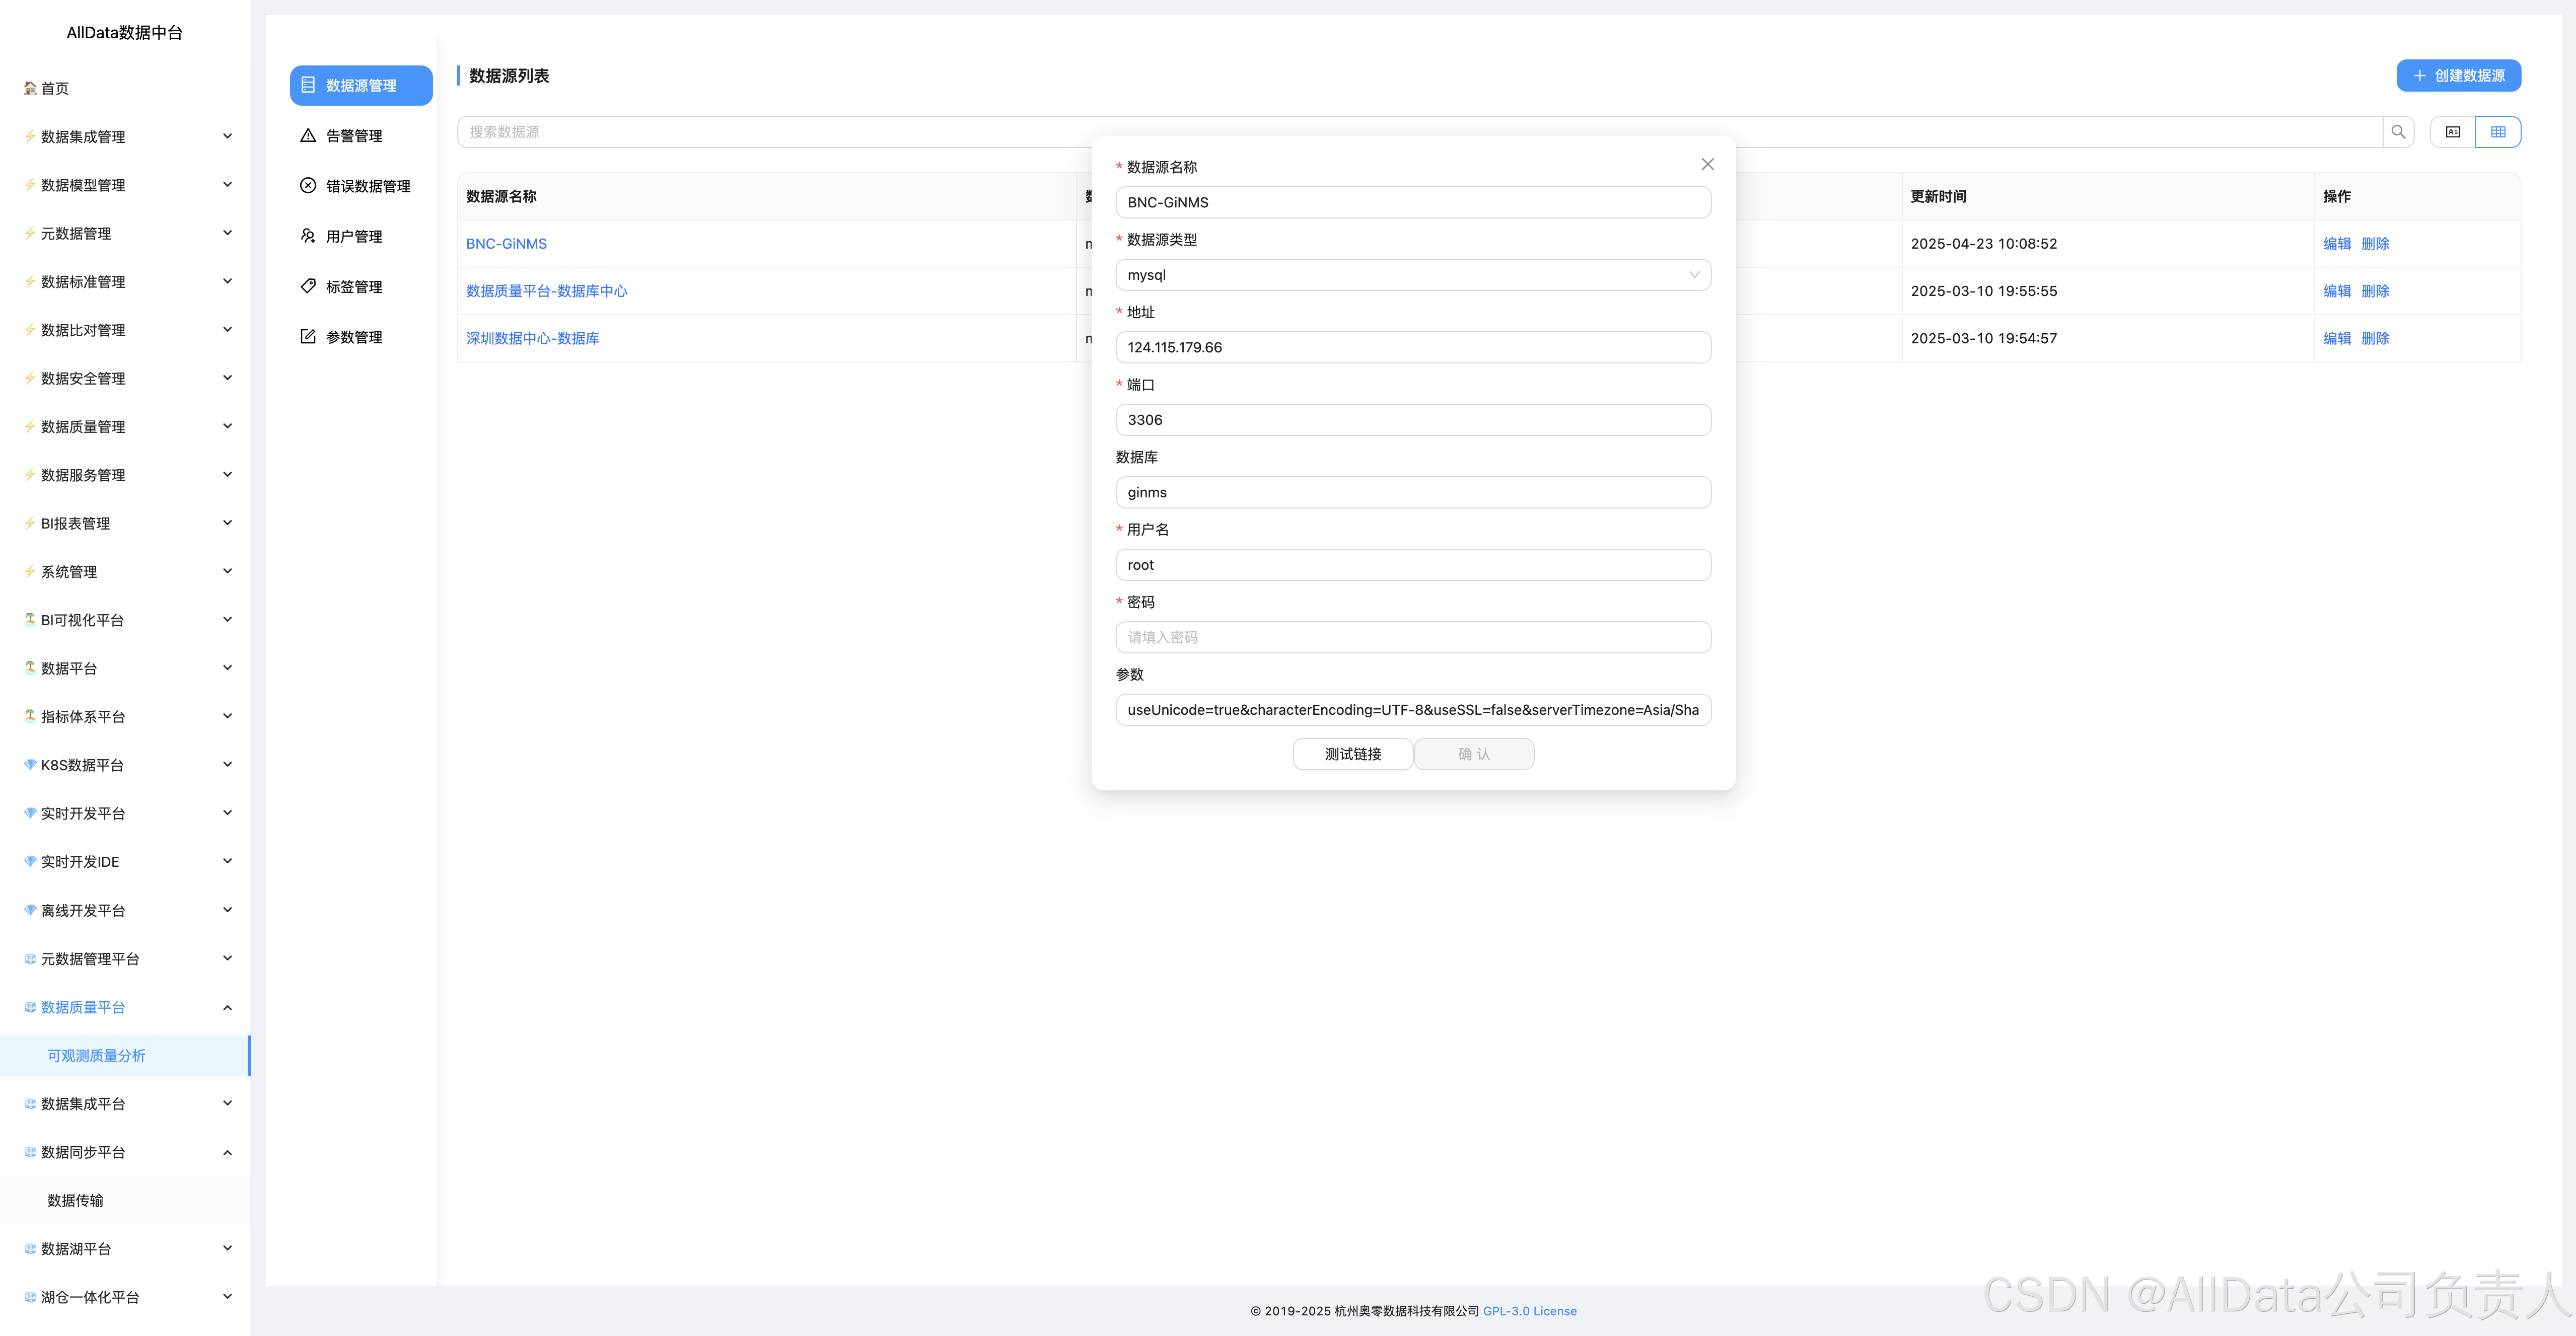2576x1336 pixels.
Task: Open 数据源管理 tab
Action: (361, 85)
